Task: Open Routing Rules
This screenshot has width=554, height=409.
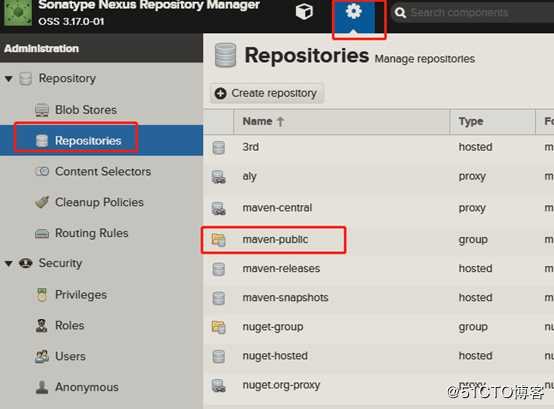Action: coord(92,233)
